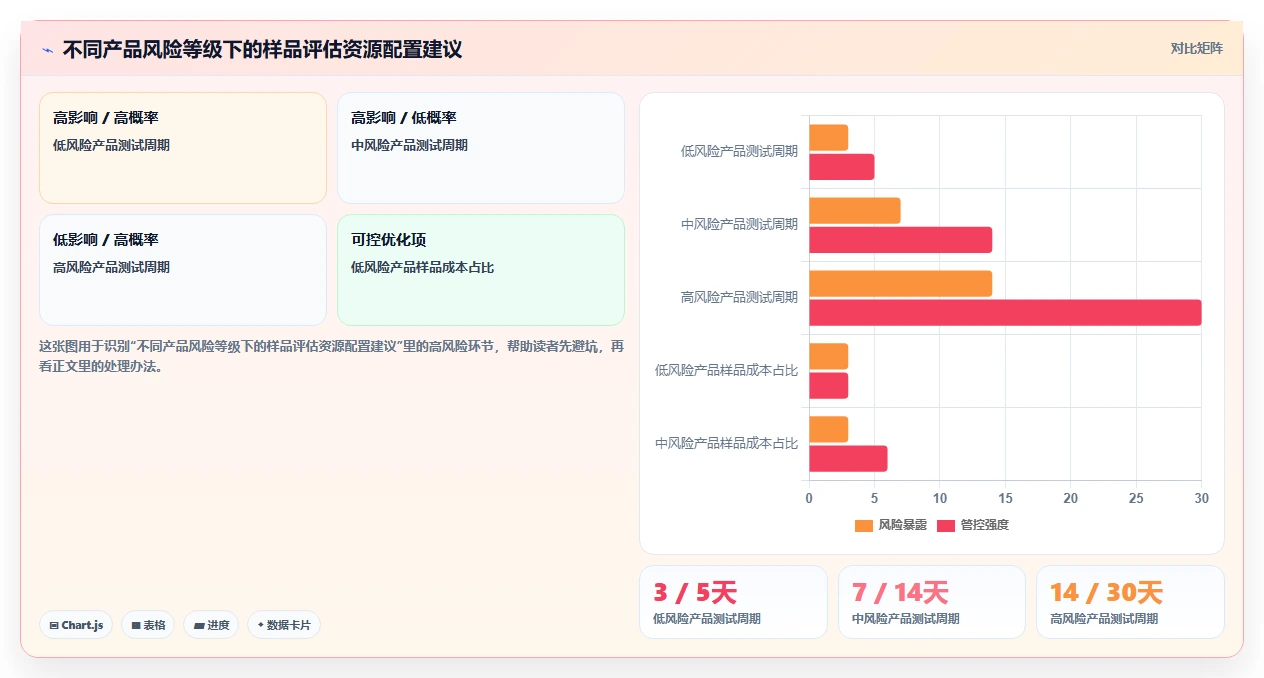Click the orange bar for 中风险产品样品成本占比
1264x678 pixels.
[829, 430]
